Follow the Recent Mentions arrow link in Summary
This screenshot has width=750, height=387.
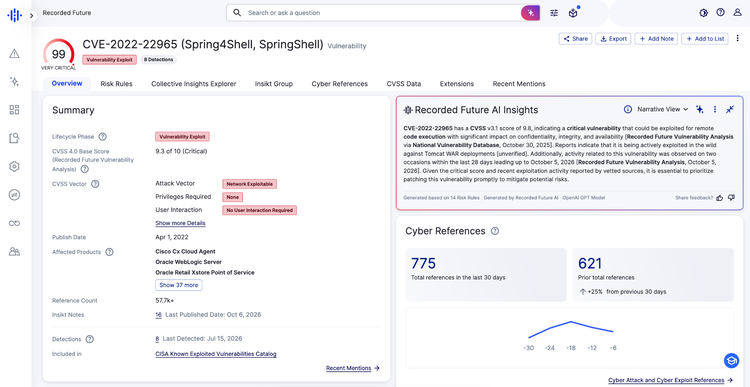pos(353,368)
